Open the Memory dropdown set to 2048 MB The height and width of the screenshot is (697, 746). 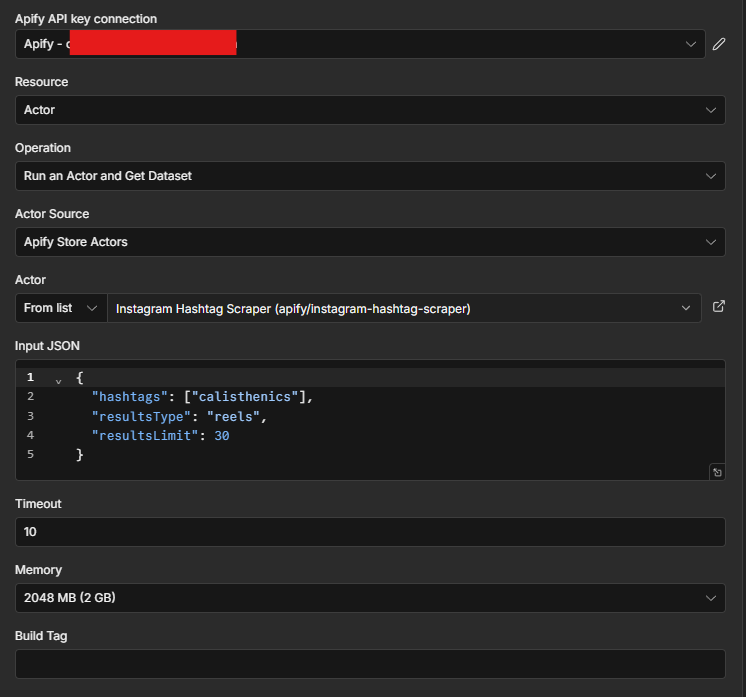370,598
